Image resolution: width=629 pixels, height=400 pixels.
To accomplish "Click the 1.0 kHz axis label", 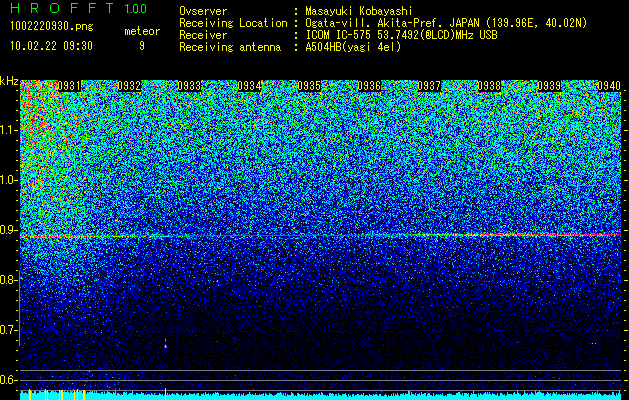I will click(9, 180).
